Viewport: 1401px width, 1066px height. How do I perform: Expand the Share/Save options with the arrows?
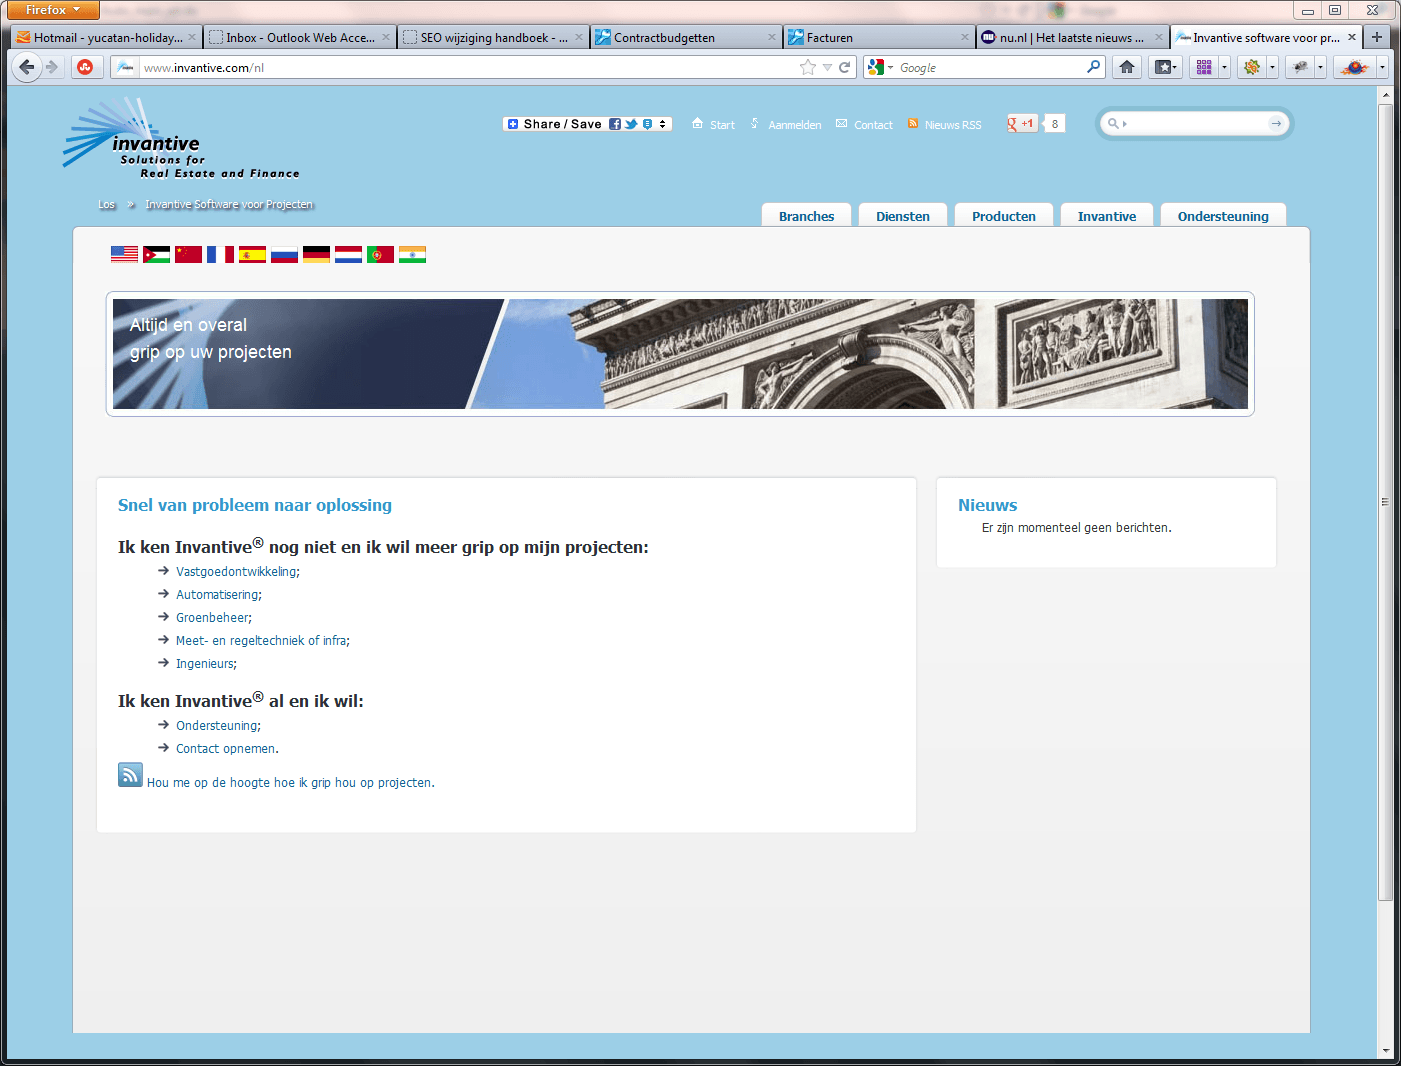tap(659, 124)
